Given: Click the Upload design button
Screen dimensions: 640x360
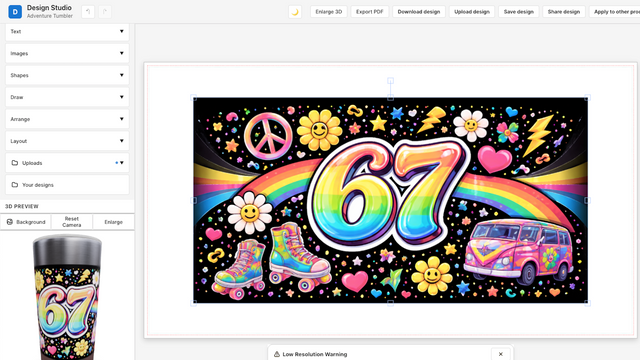Looking at the screenshot, I should tap(472, 12).
